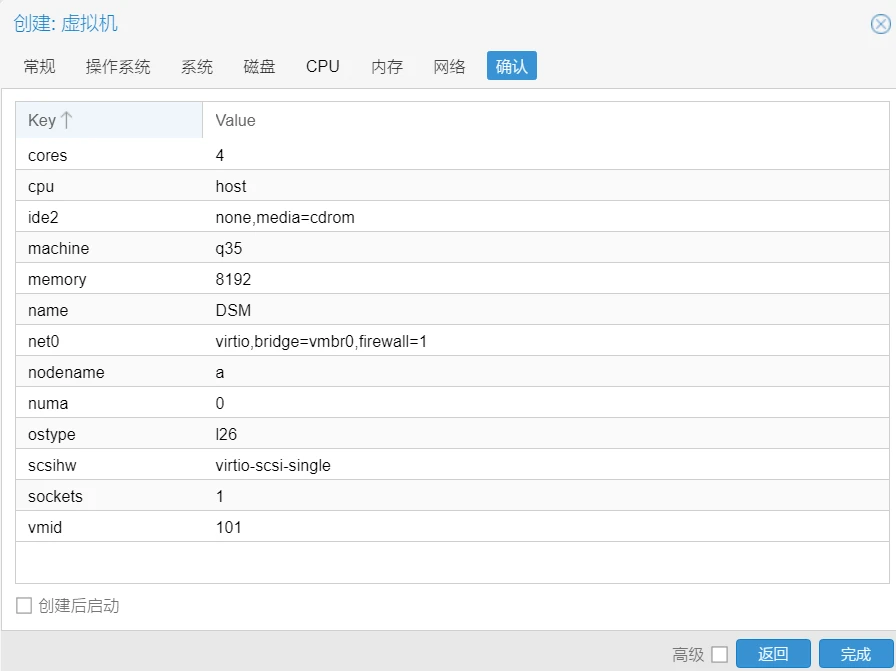Close the Create VM dialog
Image resolution: width=896 pixels, height=671 pixels.
tap(880, 24)
